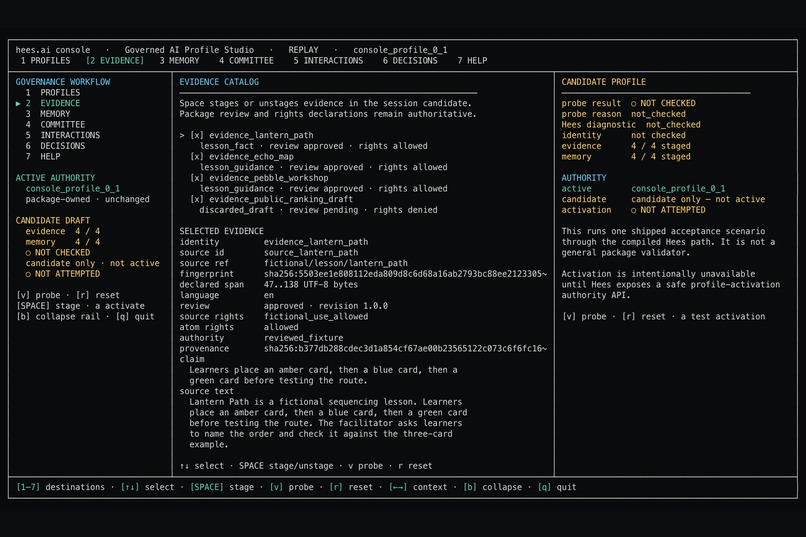This screenshot has width=806, height=537.
Task: Select PROFILES in the Governance Workflow list
Action: (53, 92)
